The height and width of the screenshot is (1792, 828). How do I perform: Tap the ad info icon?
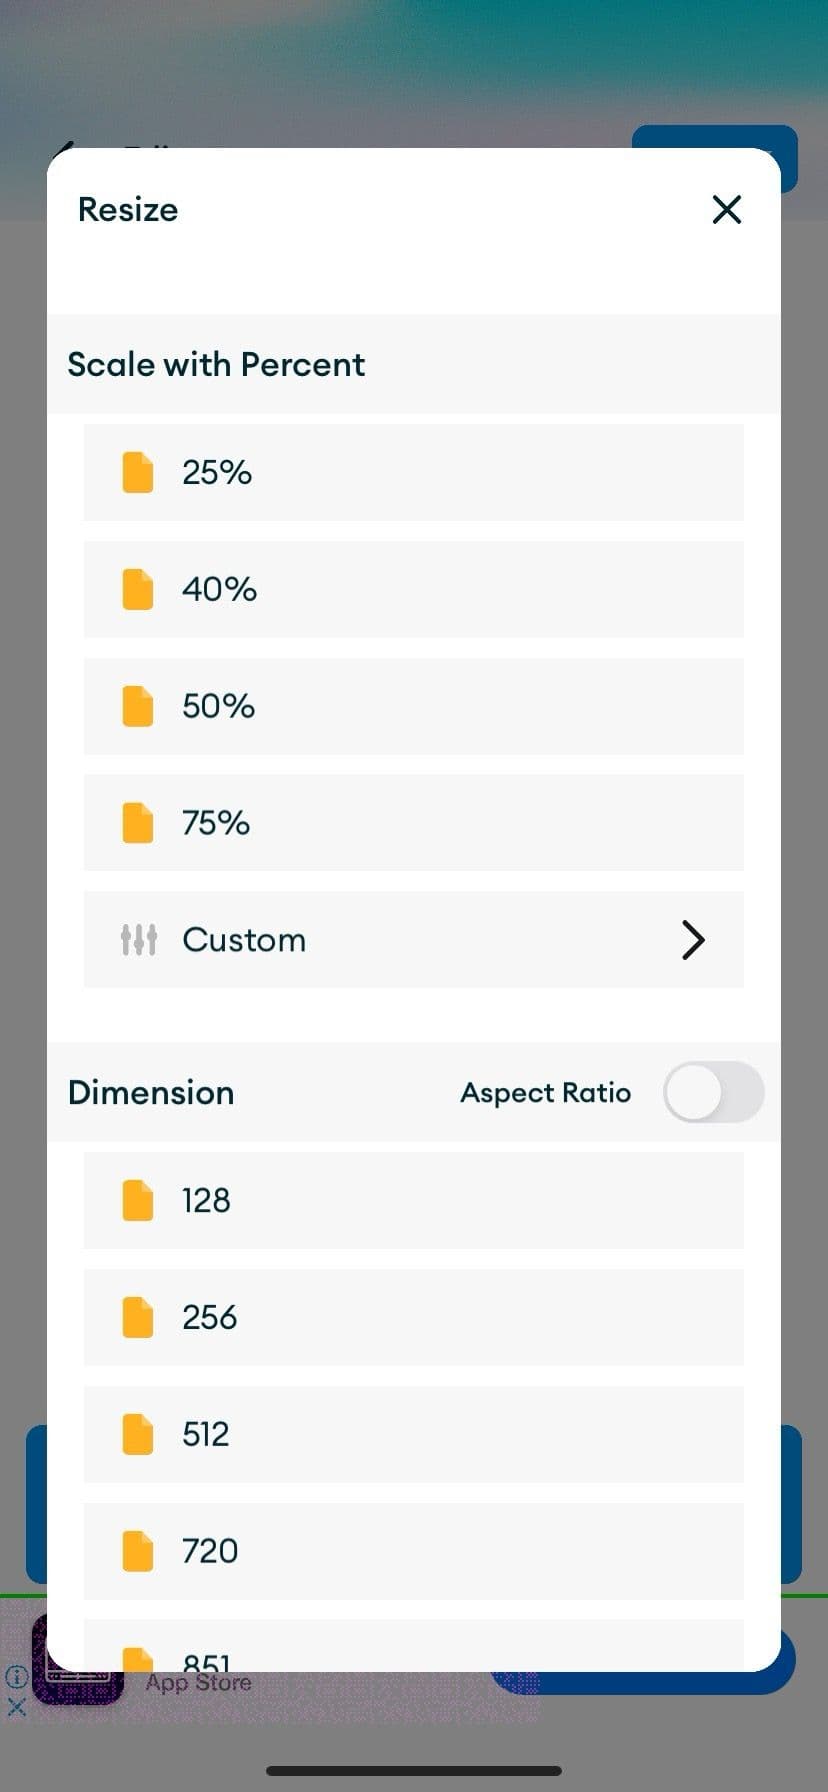tap(16, 1676)
